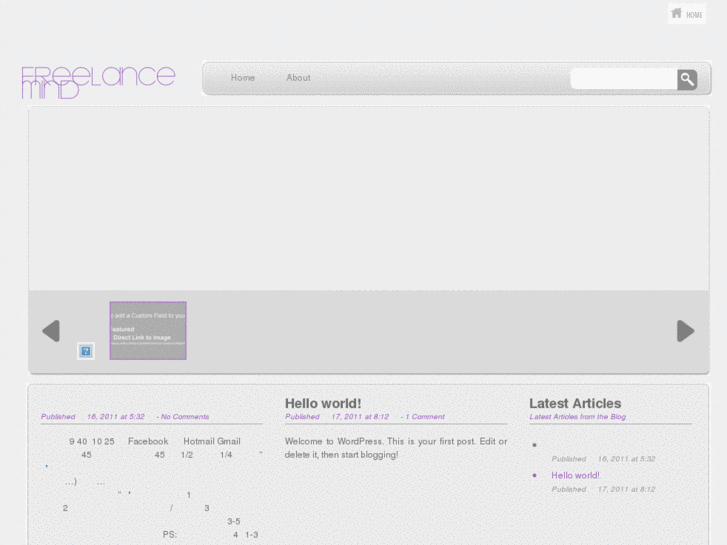This screenshot has width=727, height=545.
Task: Open the Hello world! post title
Action: tap(323, 404)
